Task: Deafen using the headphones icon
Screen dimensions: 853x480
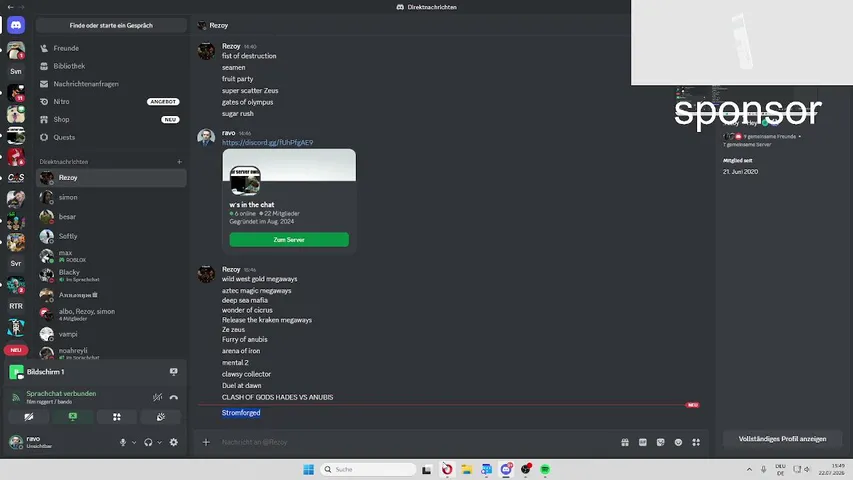Action: coord(148,442)
